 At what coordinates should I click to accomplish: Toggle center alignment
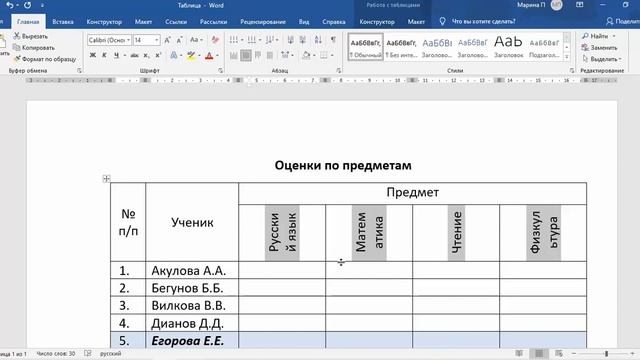[246, 55]
